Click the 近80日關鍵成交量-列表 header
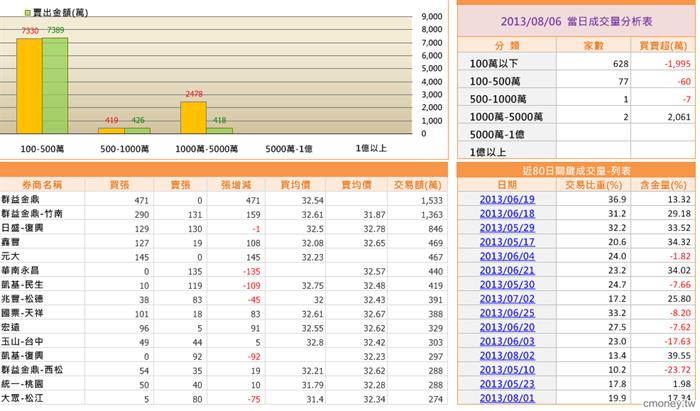700x411 pixels. click(576, 170)
